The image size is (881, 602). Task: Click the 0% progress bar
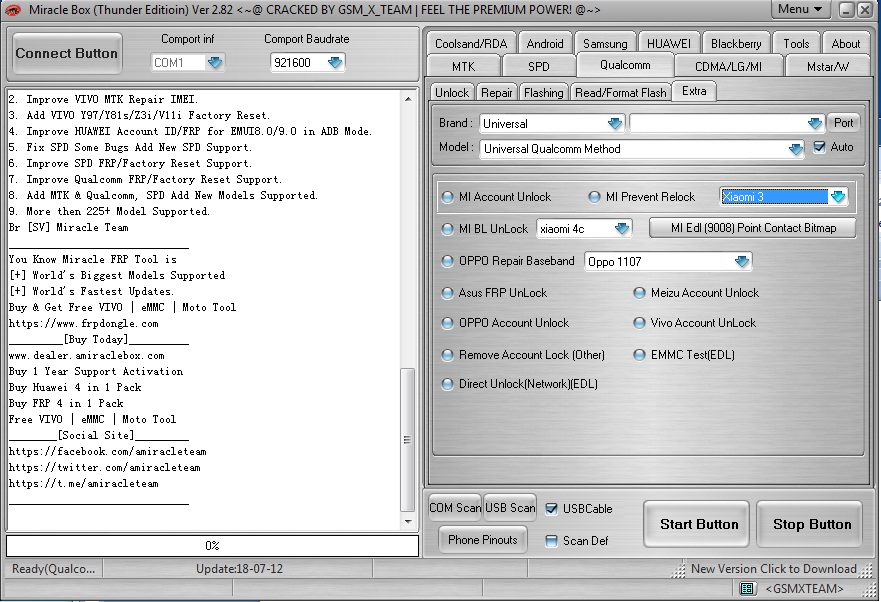tap(212, 546)
